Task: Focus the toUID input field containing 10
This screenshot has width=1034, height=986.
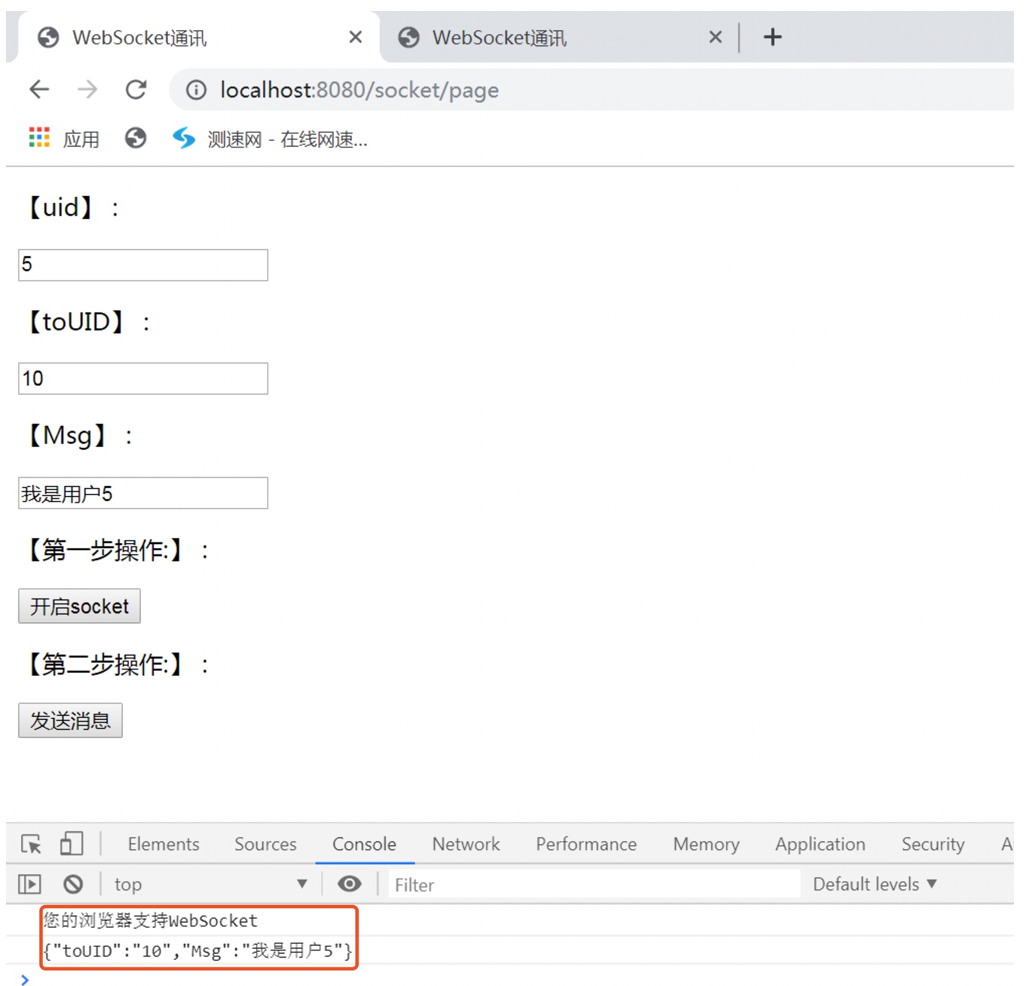Action: pos(143,379)
